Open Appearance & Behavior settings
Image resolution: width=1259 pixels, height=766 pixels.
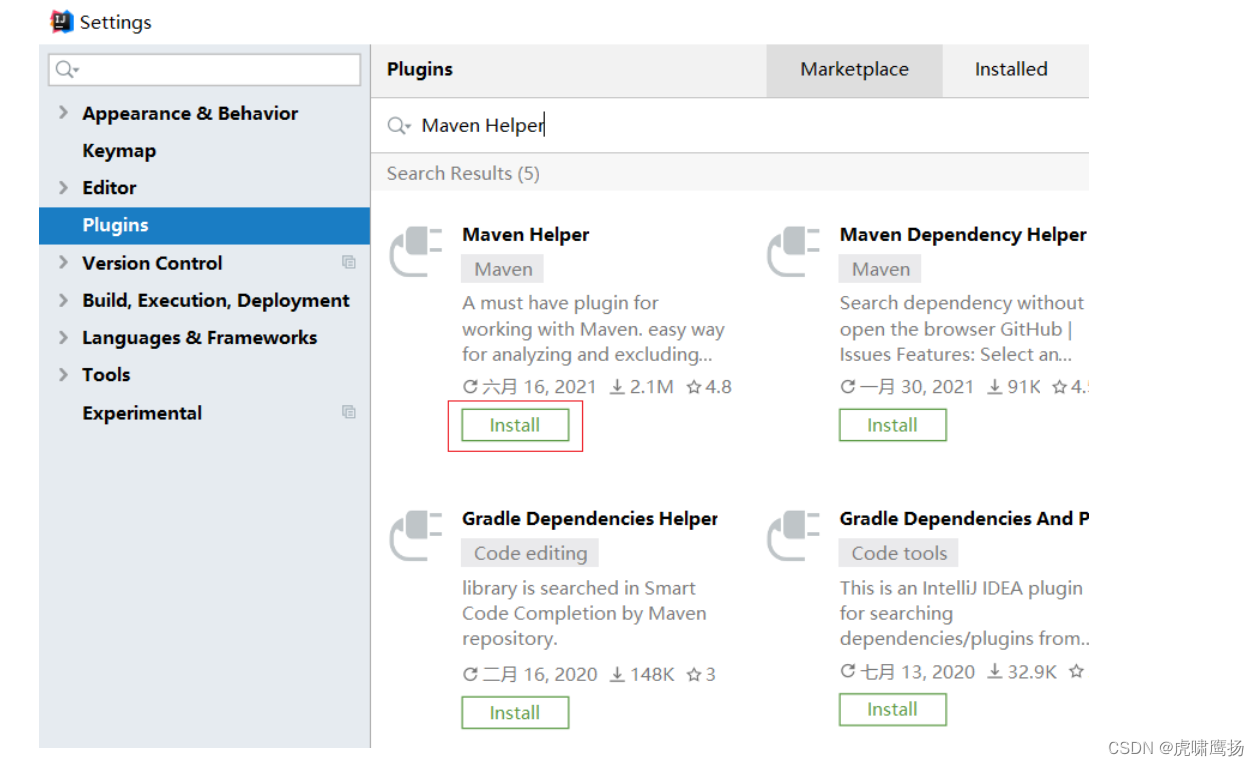tap(190, 113)
